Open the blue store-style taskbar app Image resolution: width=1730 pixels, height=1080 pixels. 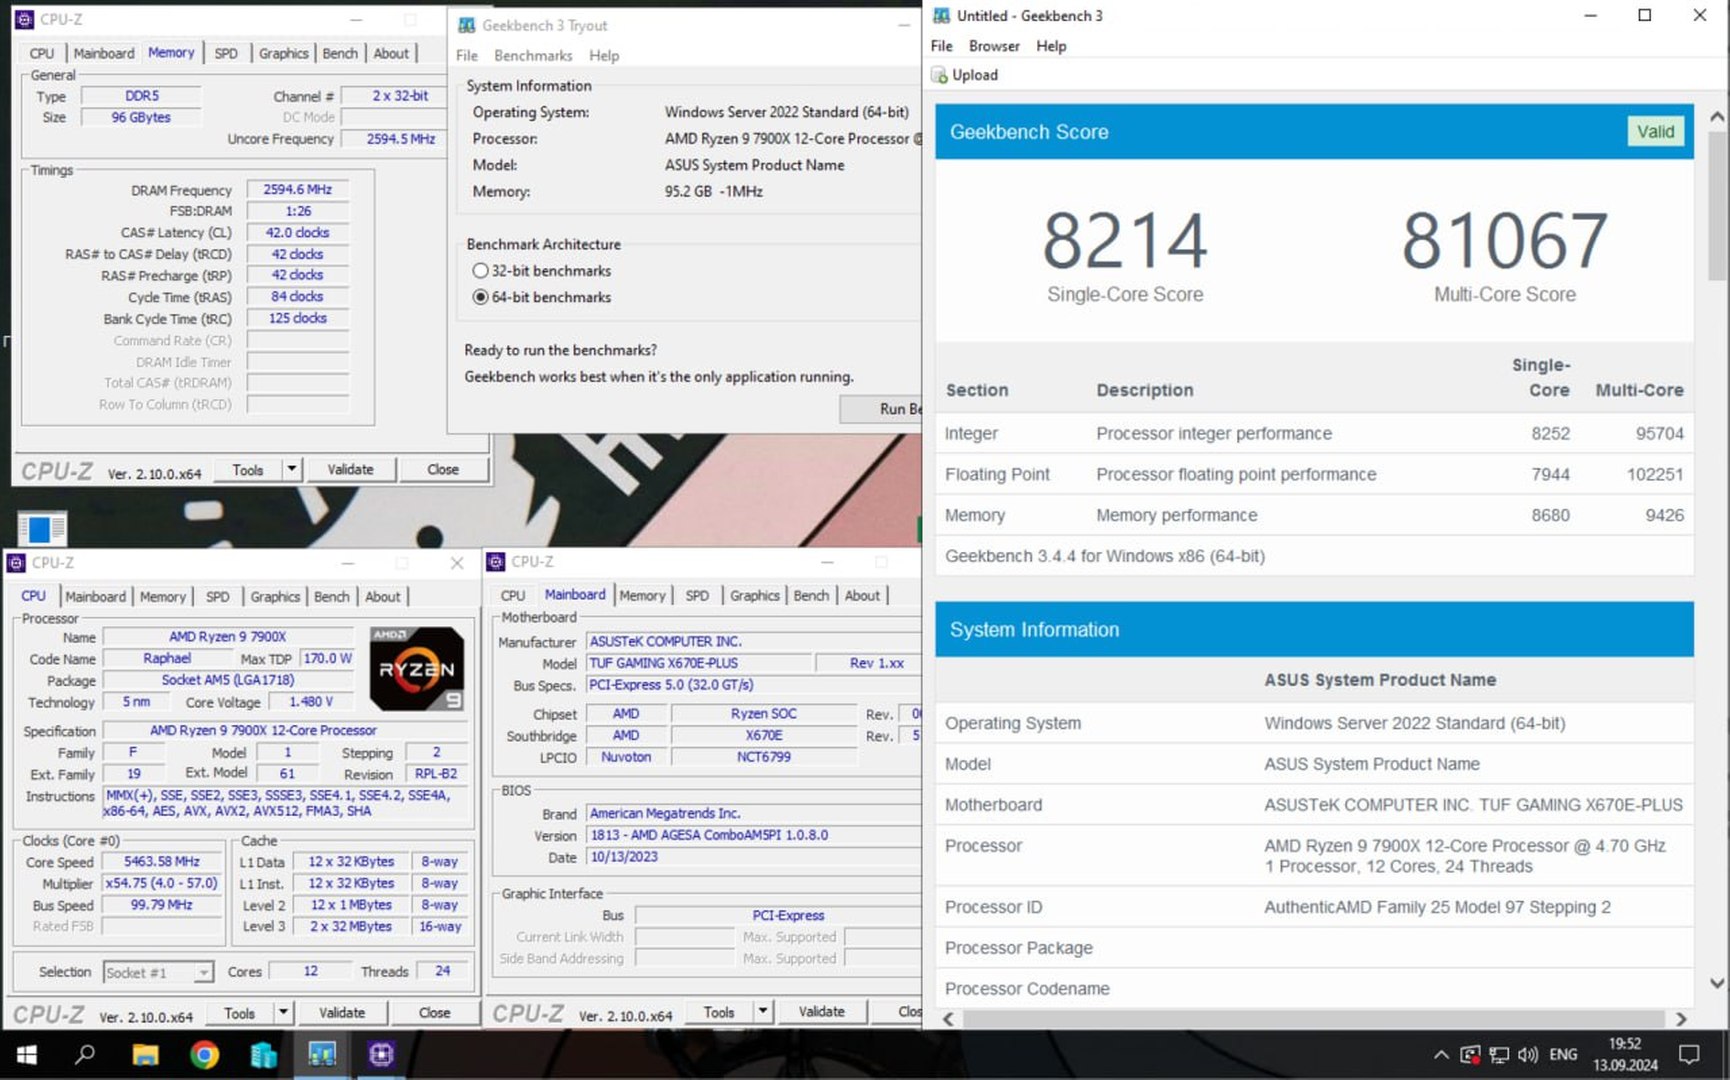click(263, 1054)
